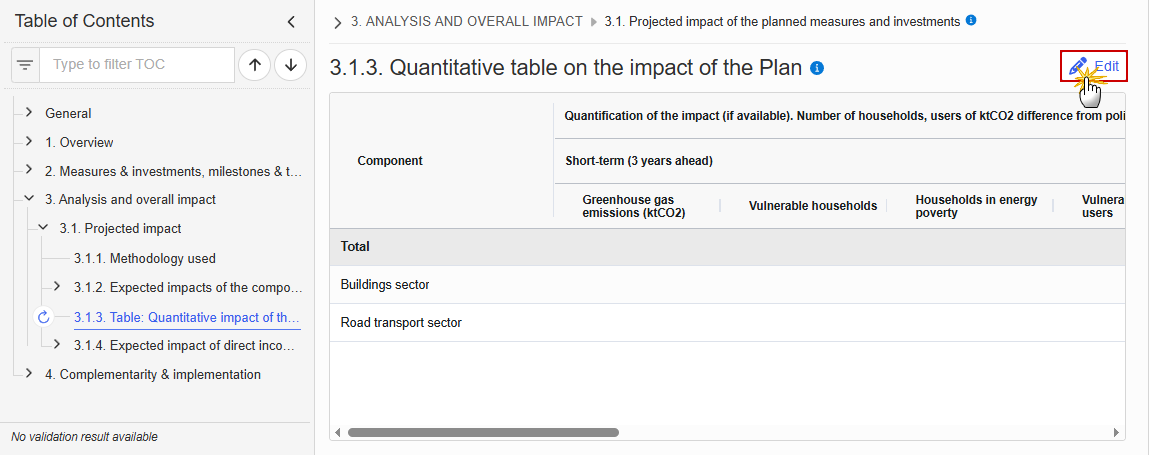The image size is (1149, 455).
Task: Click the Type to filter TOC field
Action: pos(137,65)
